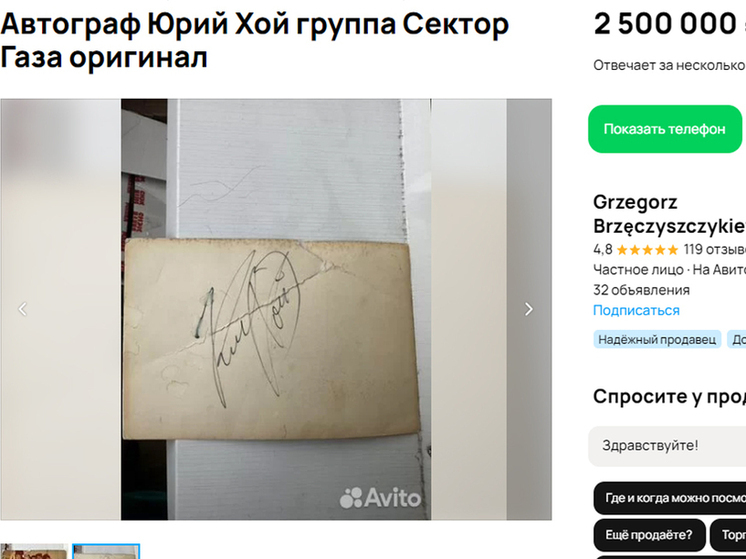The image size is (746, 559).
Task: Click the 2 500 000 price
Action: 665,24
